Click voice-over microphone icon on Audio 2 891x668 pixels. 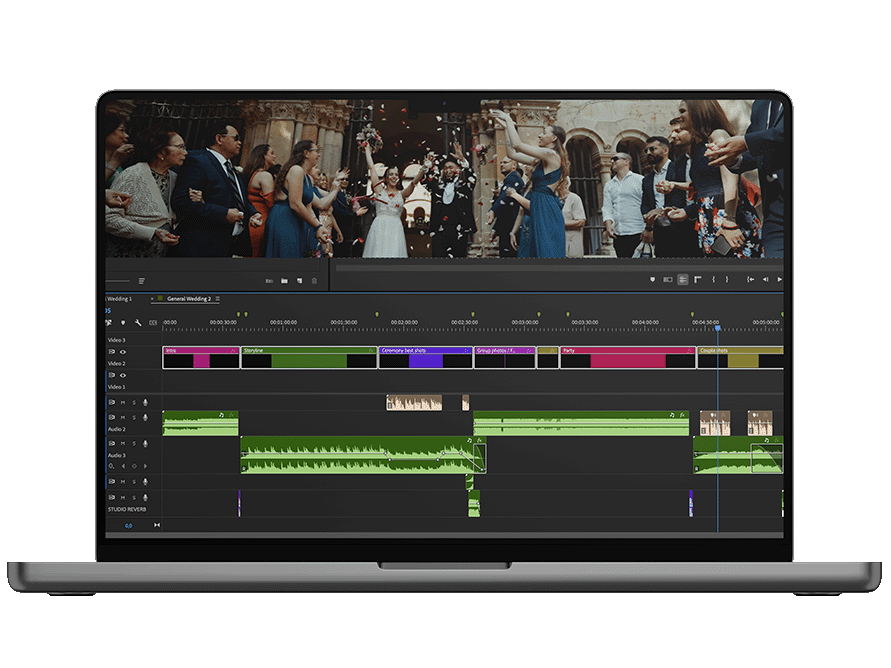coord(145,417)
